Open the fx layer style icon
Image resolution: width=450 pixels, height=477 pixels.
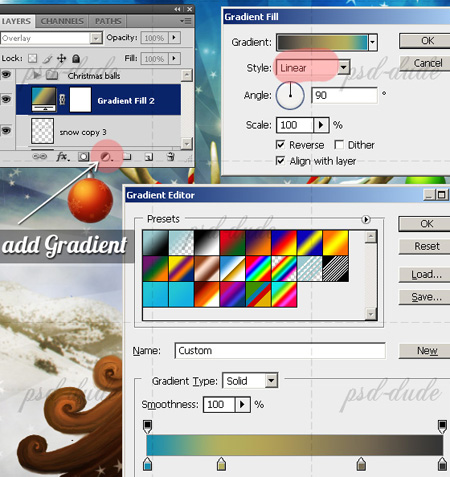click(x=62, y=156)
